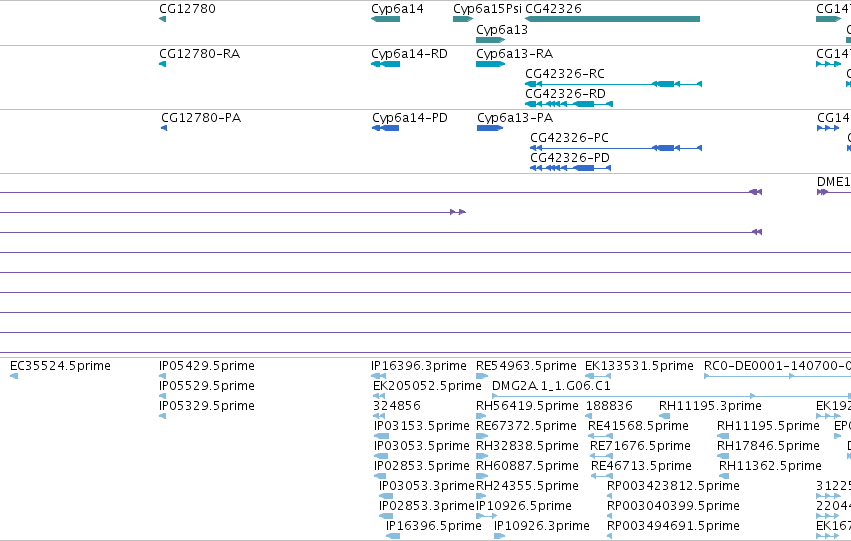Click EST IP05529.5prime
Screen dimensions: 851x541
coord(207,386)
